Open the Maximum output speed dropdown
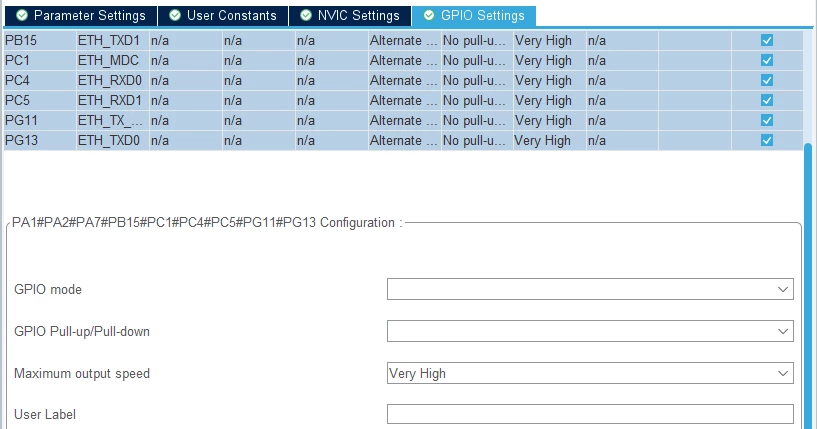Viewport: 817px width, 429px height. click(x=590, y=373)
